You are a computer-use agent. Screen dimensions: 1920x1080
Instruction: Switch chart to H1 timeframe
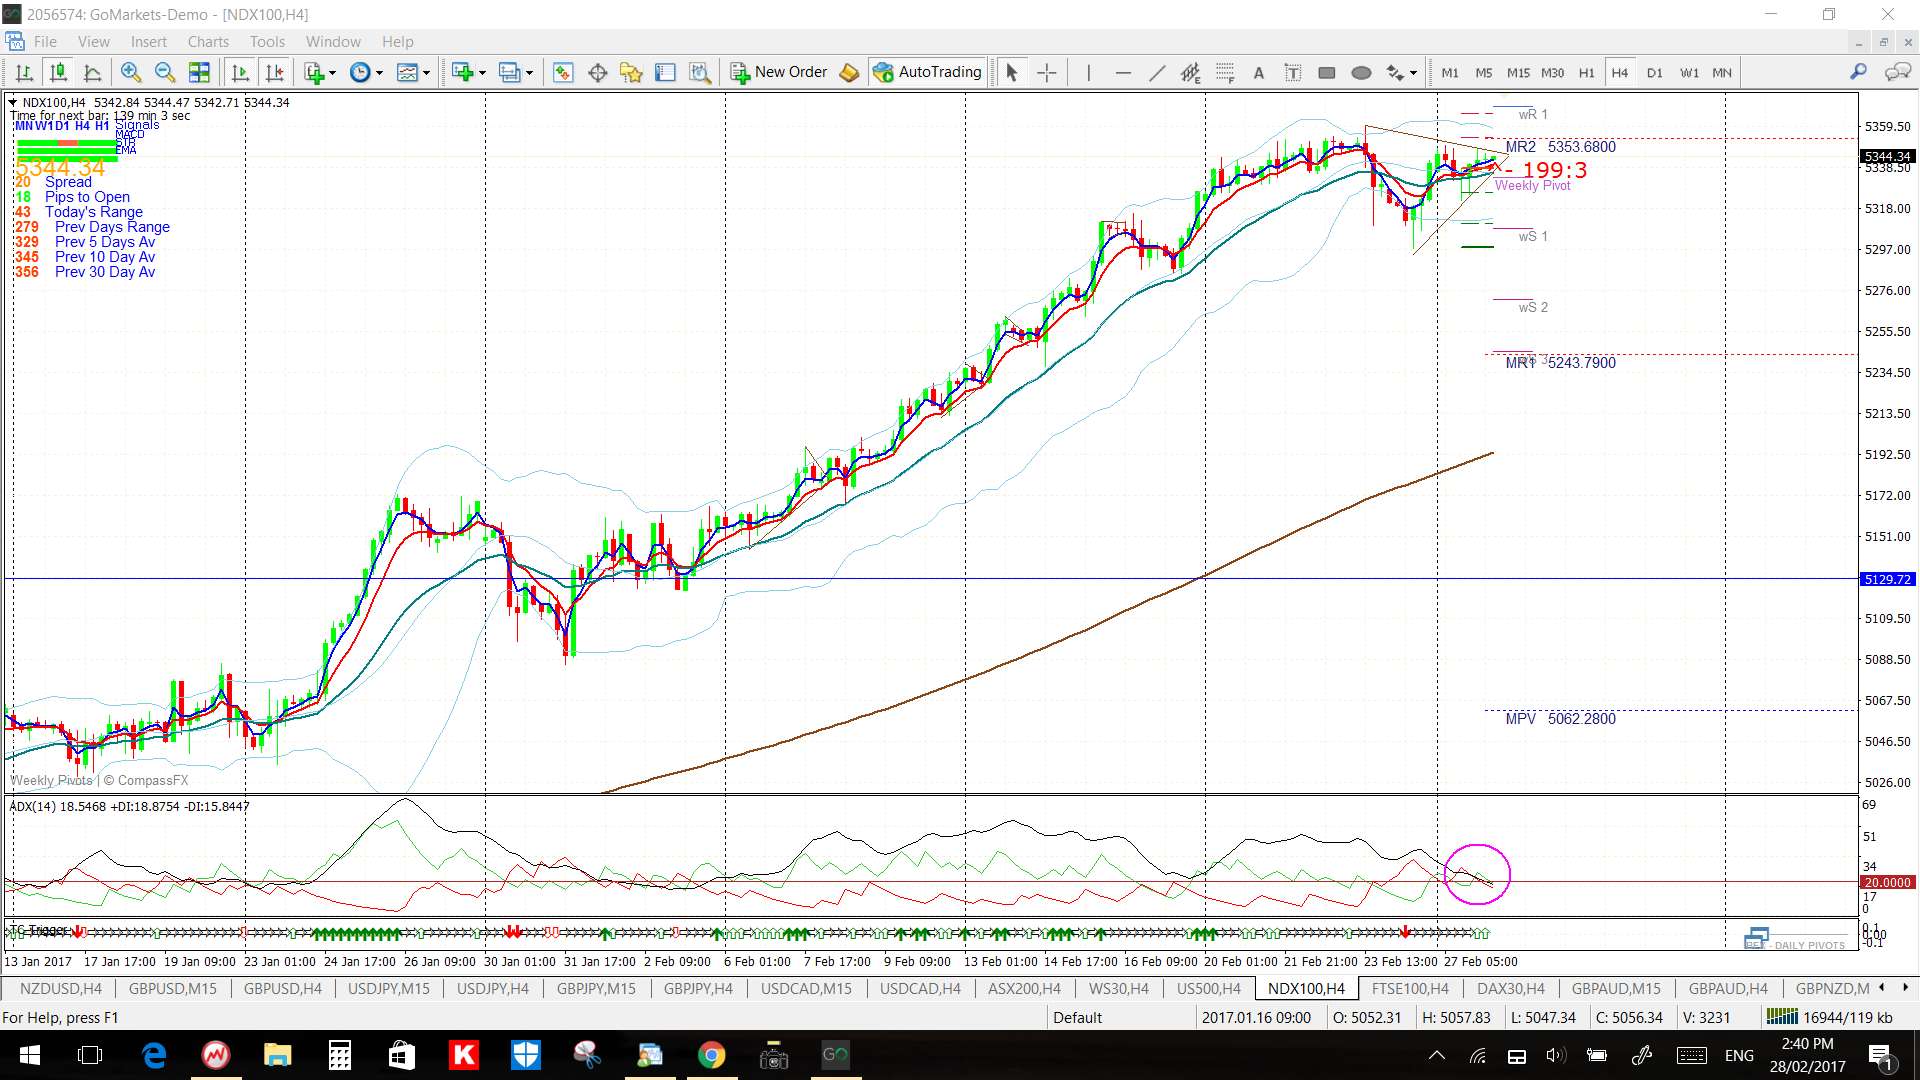coord(1586,72)
